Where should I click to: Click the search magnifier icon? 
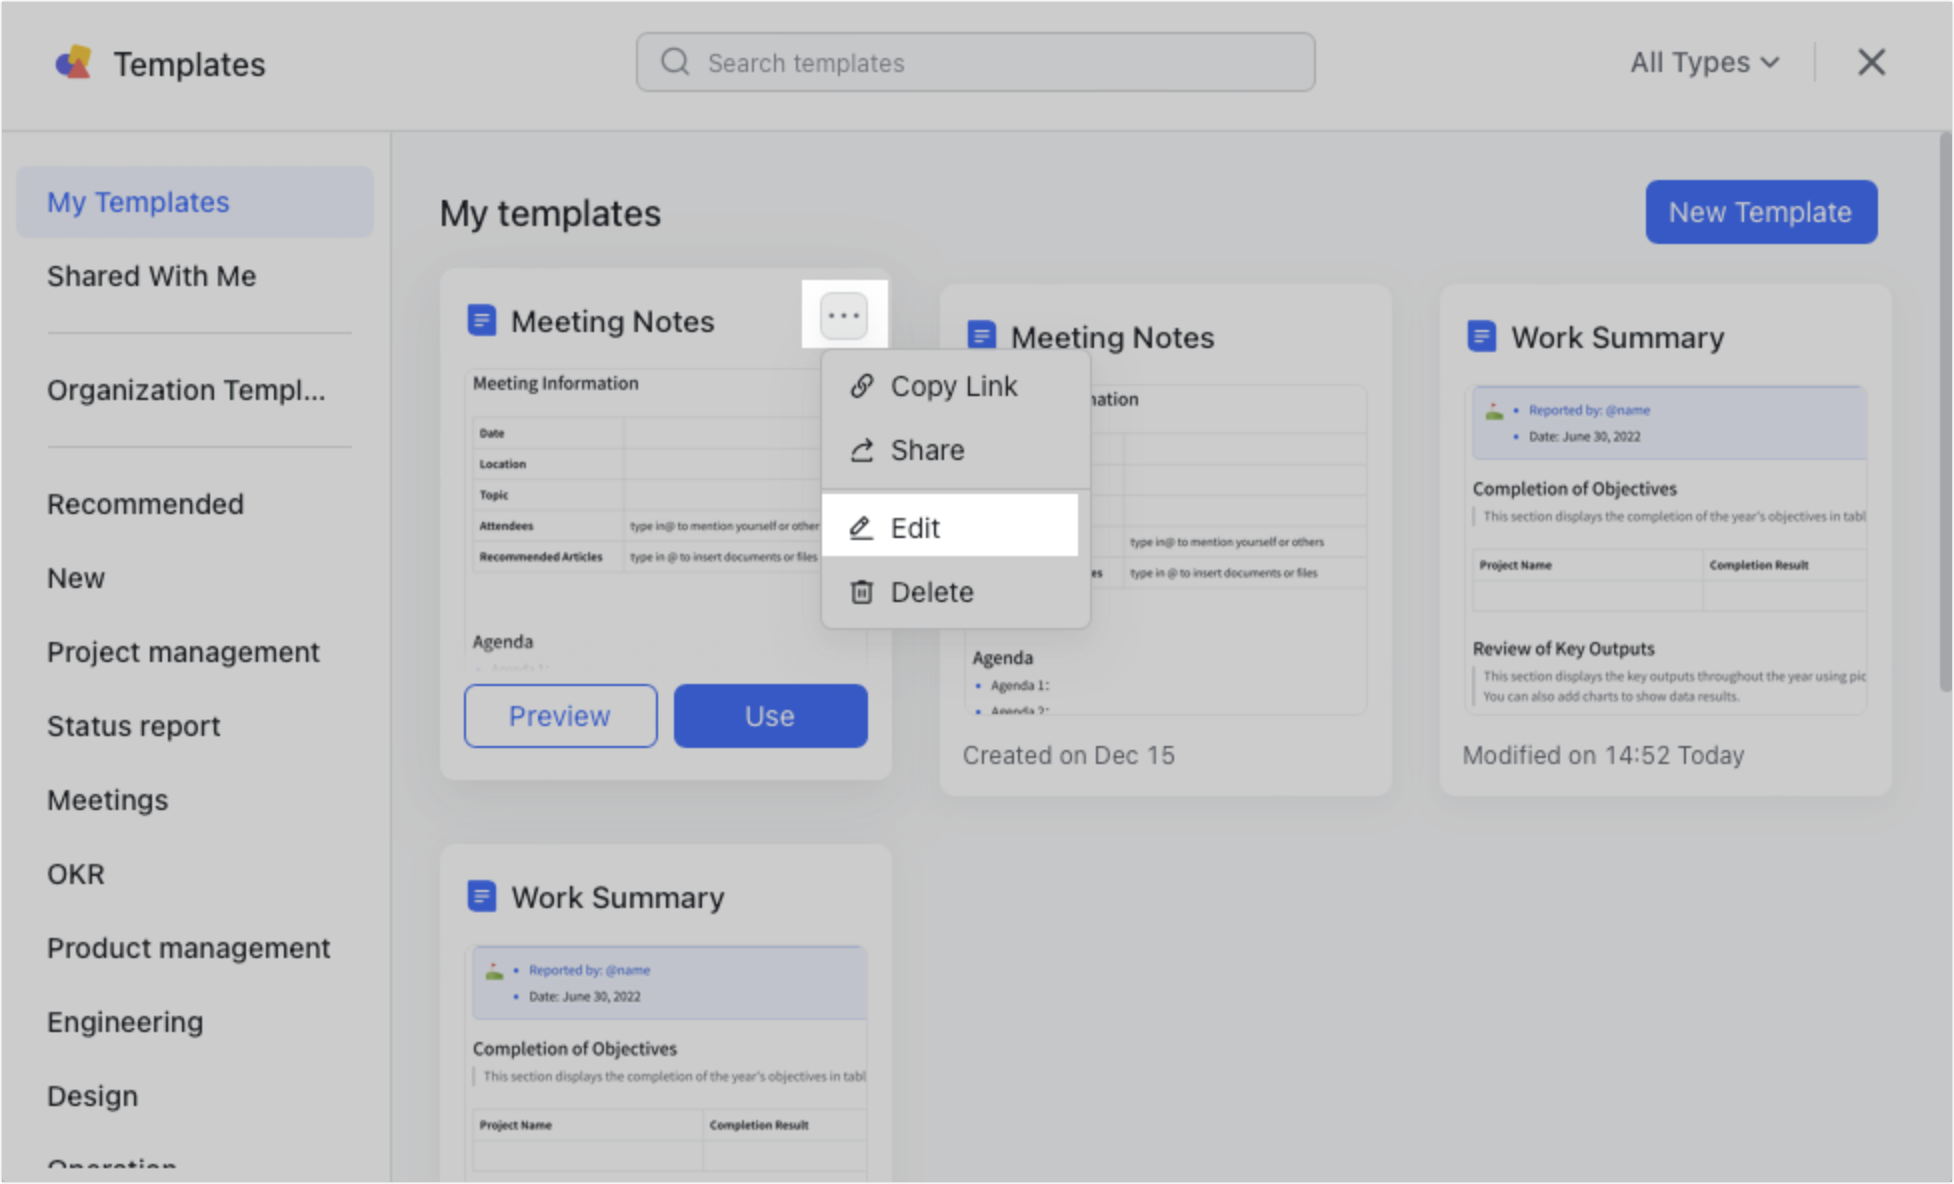click(x=675, y=61)
